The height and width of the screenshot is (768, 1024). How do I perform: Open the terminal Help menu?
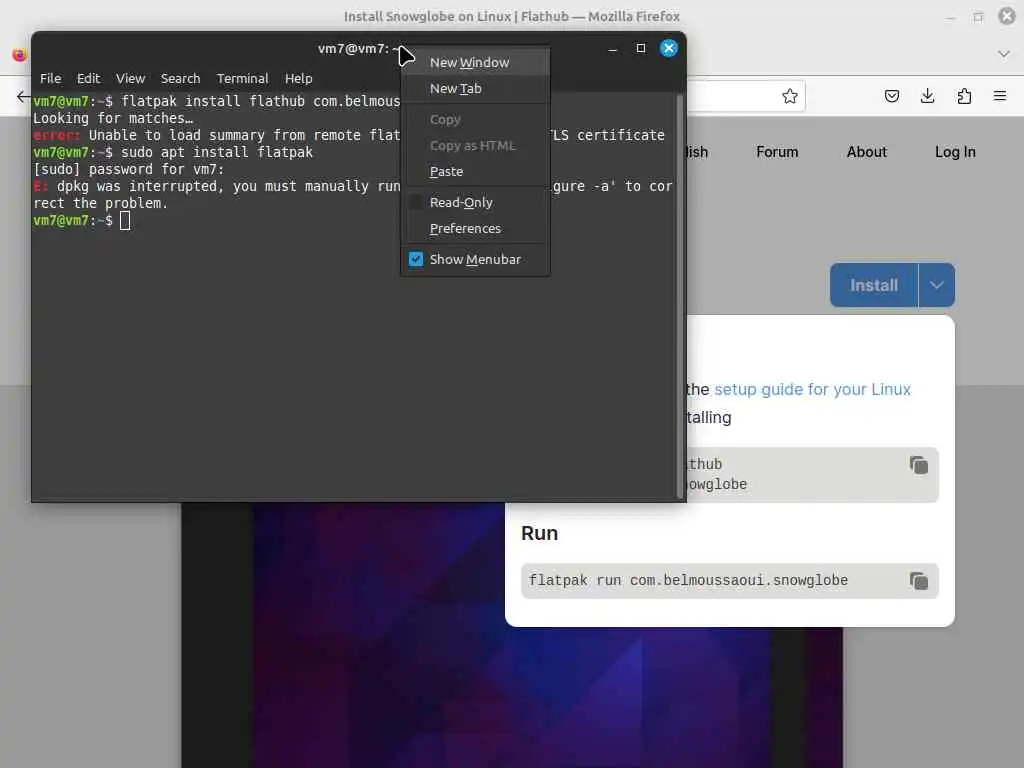[298, 78]
